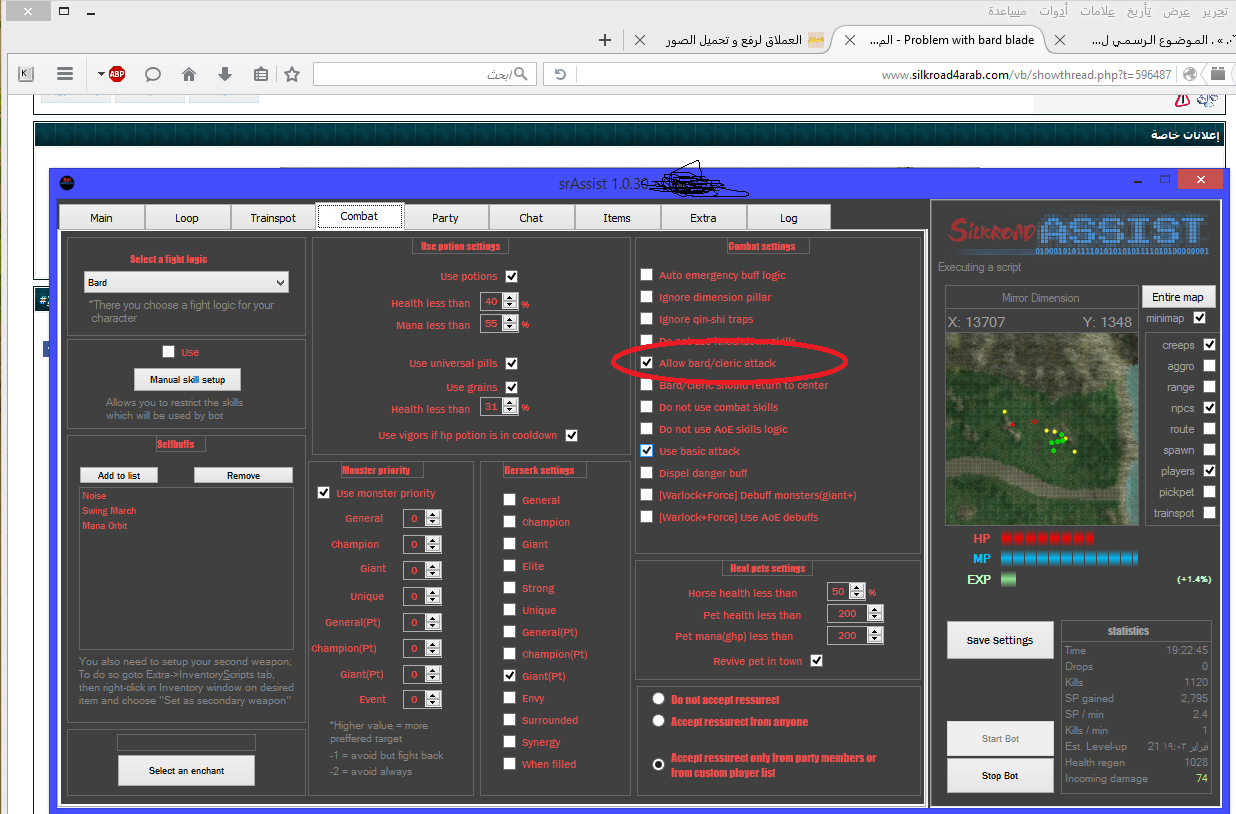Toggle the Use potions checkbox
This screenshot has width=1236, height=814.
tap(512, 276)
